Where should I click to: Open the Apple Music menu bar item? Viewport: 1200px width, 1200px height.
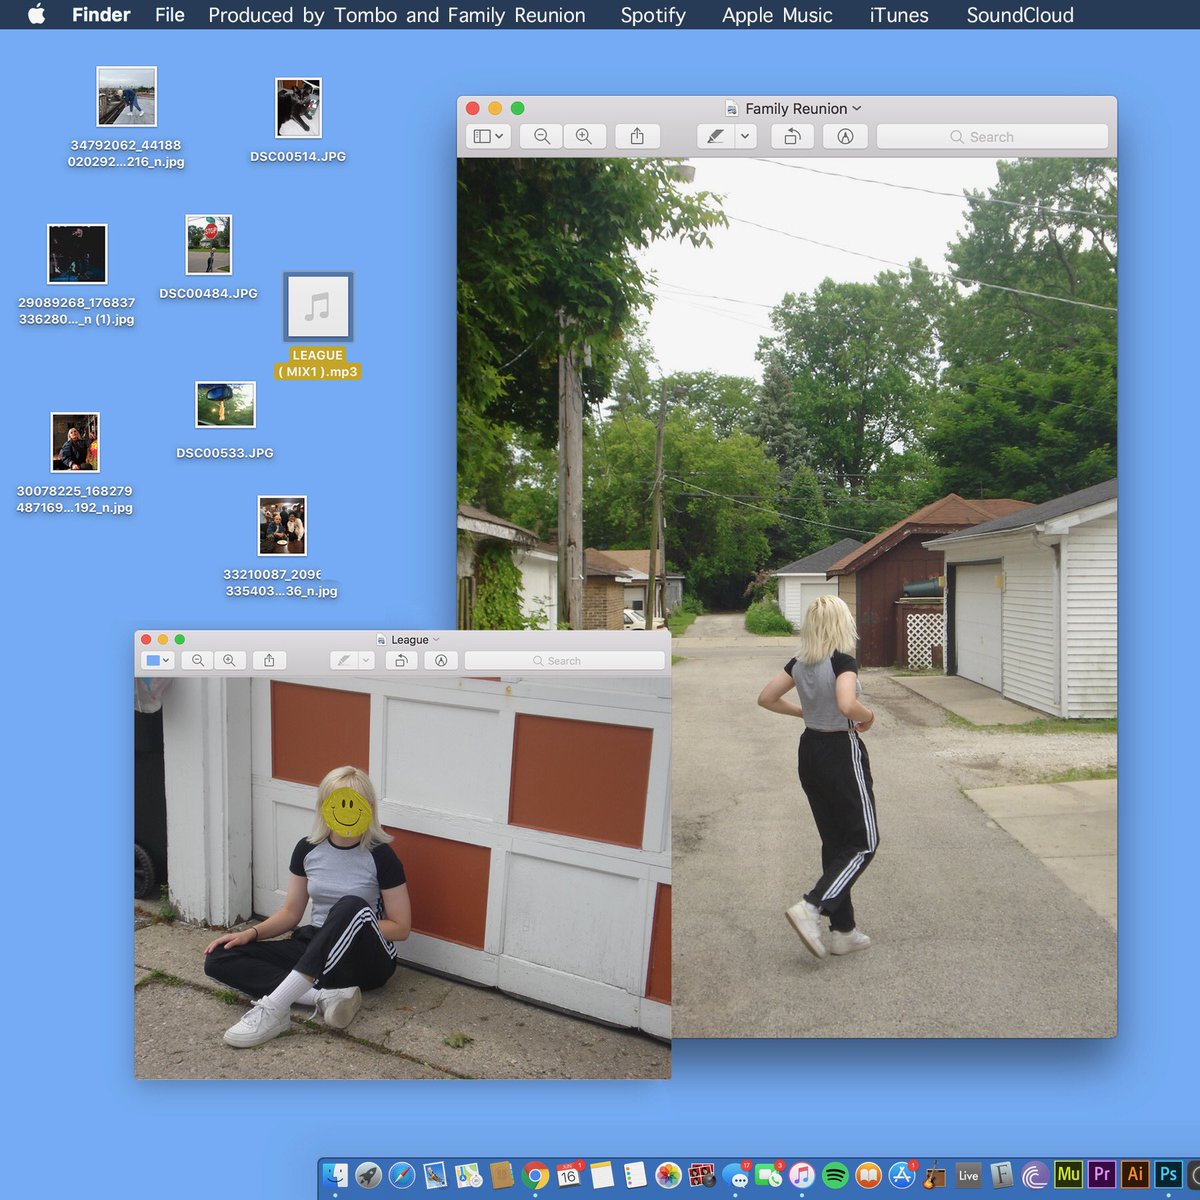(777, 15)
